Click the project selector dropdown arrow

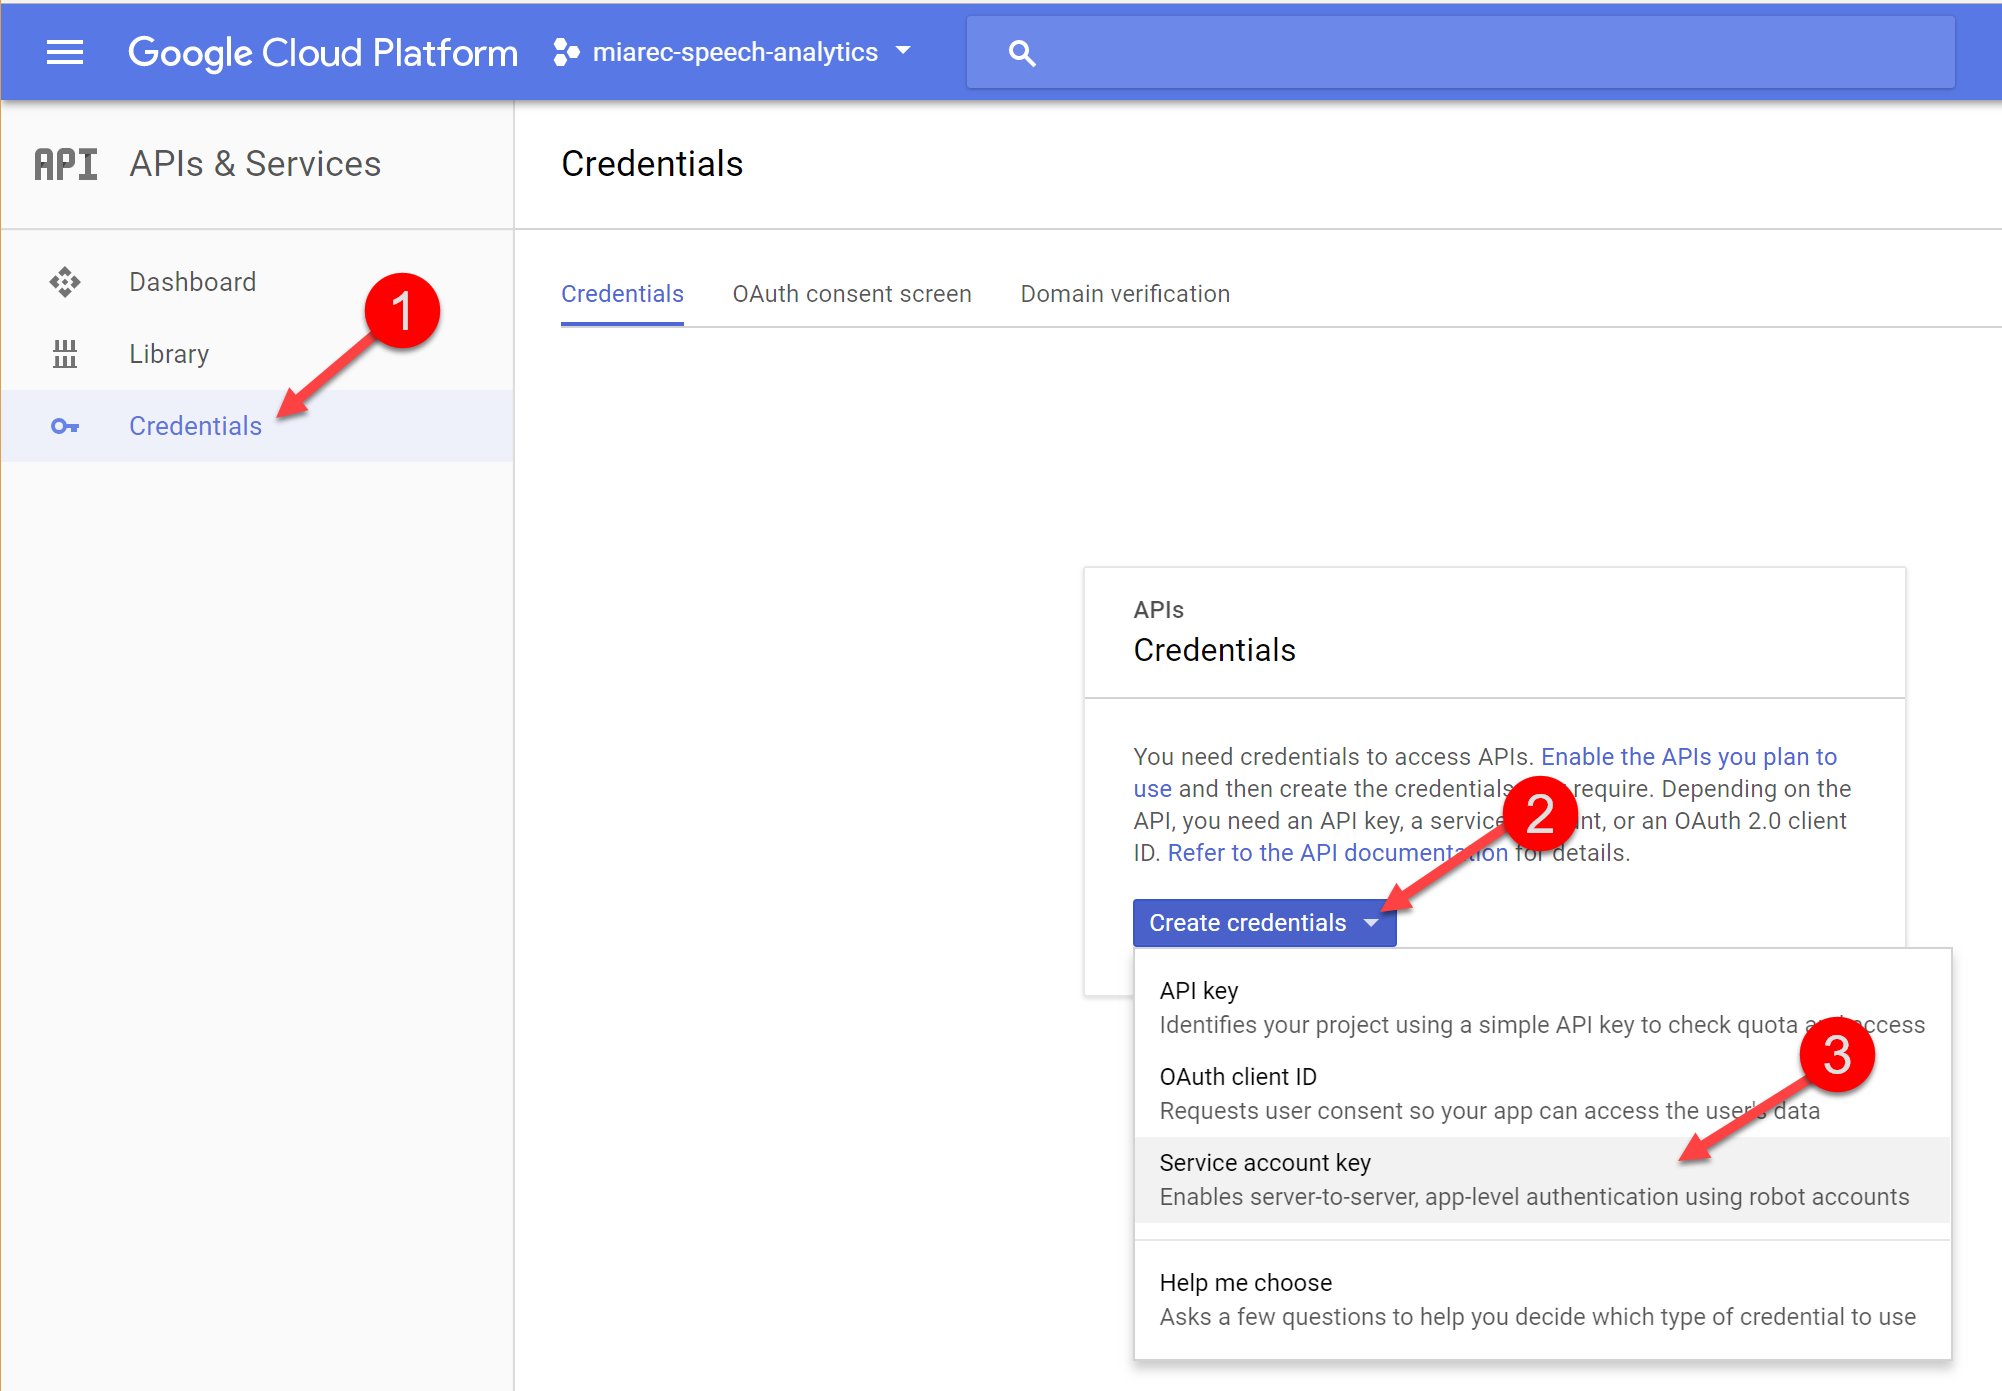(903, 50)
